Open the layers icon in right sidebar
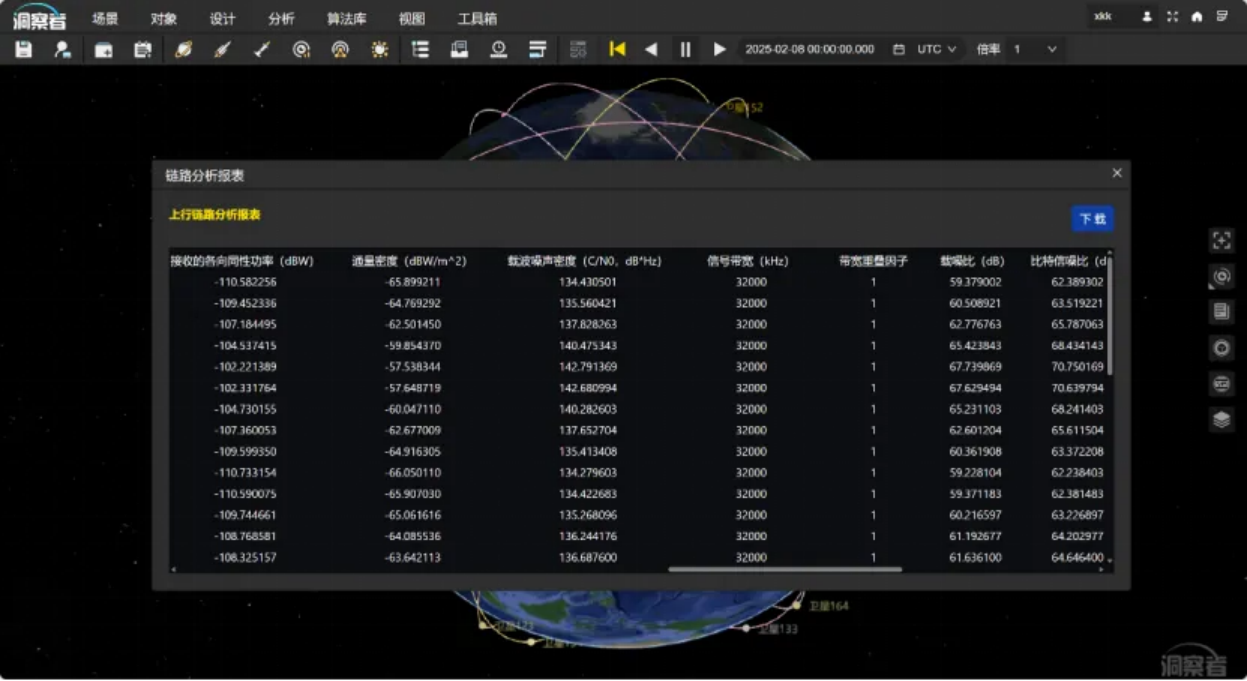Viewport: 1247px width, 681px height. coord(1221,419)
